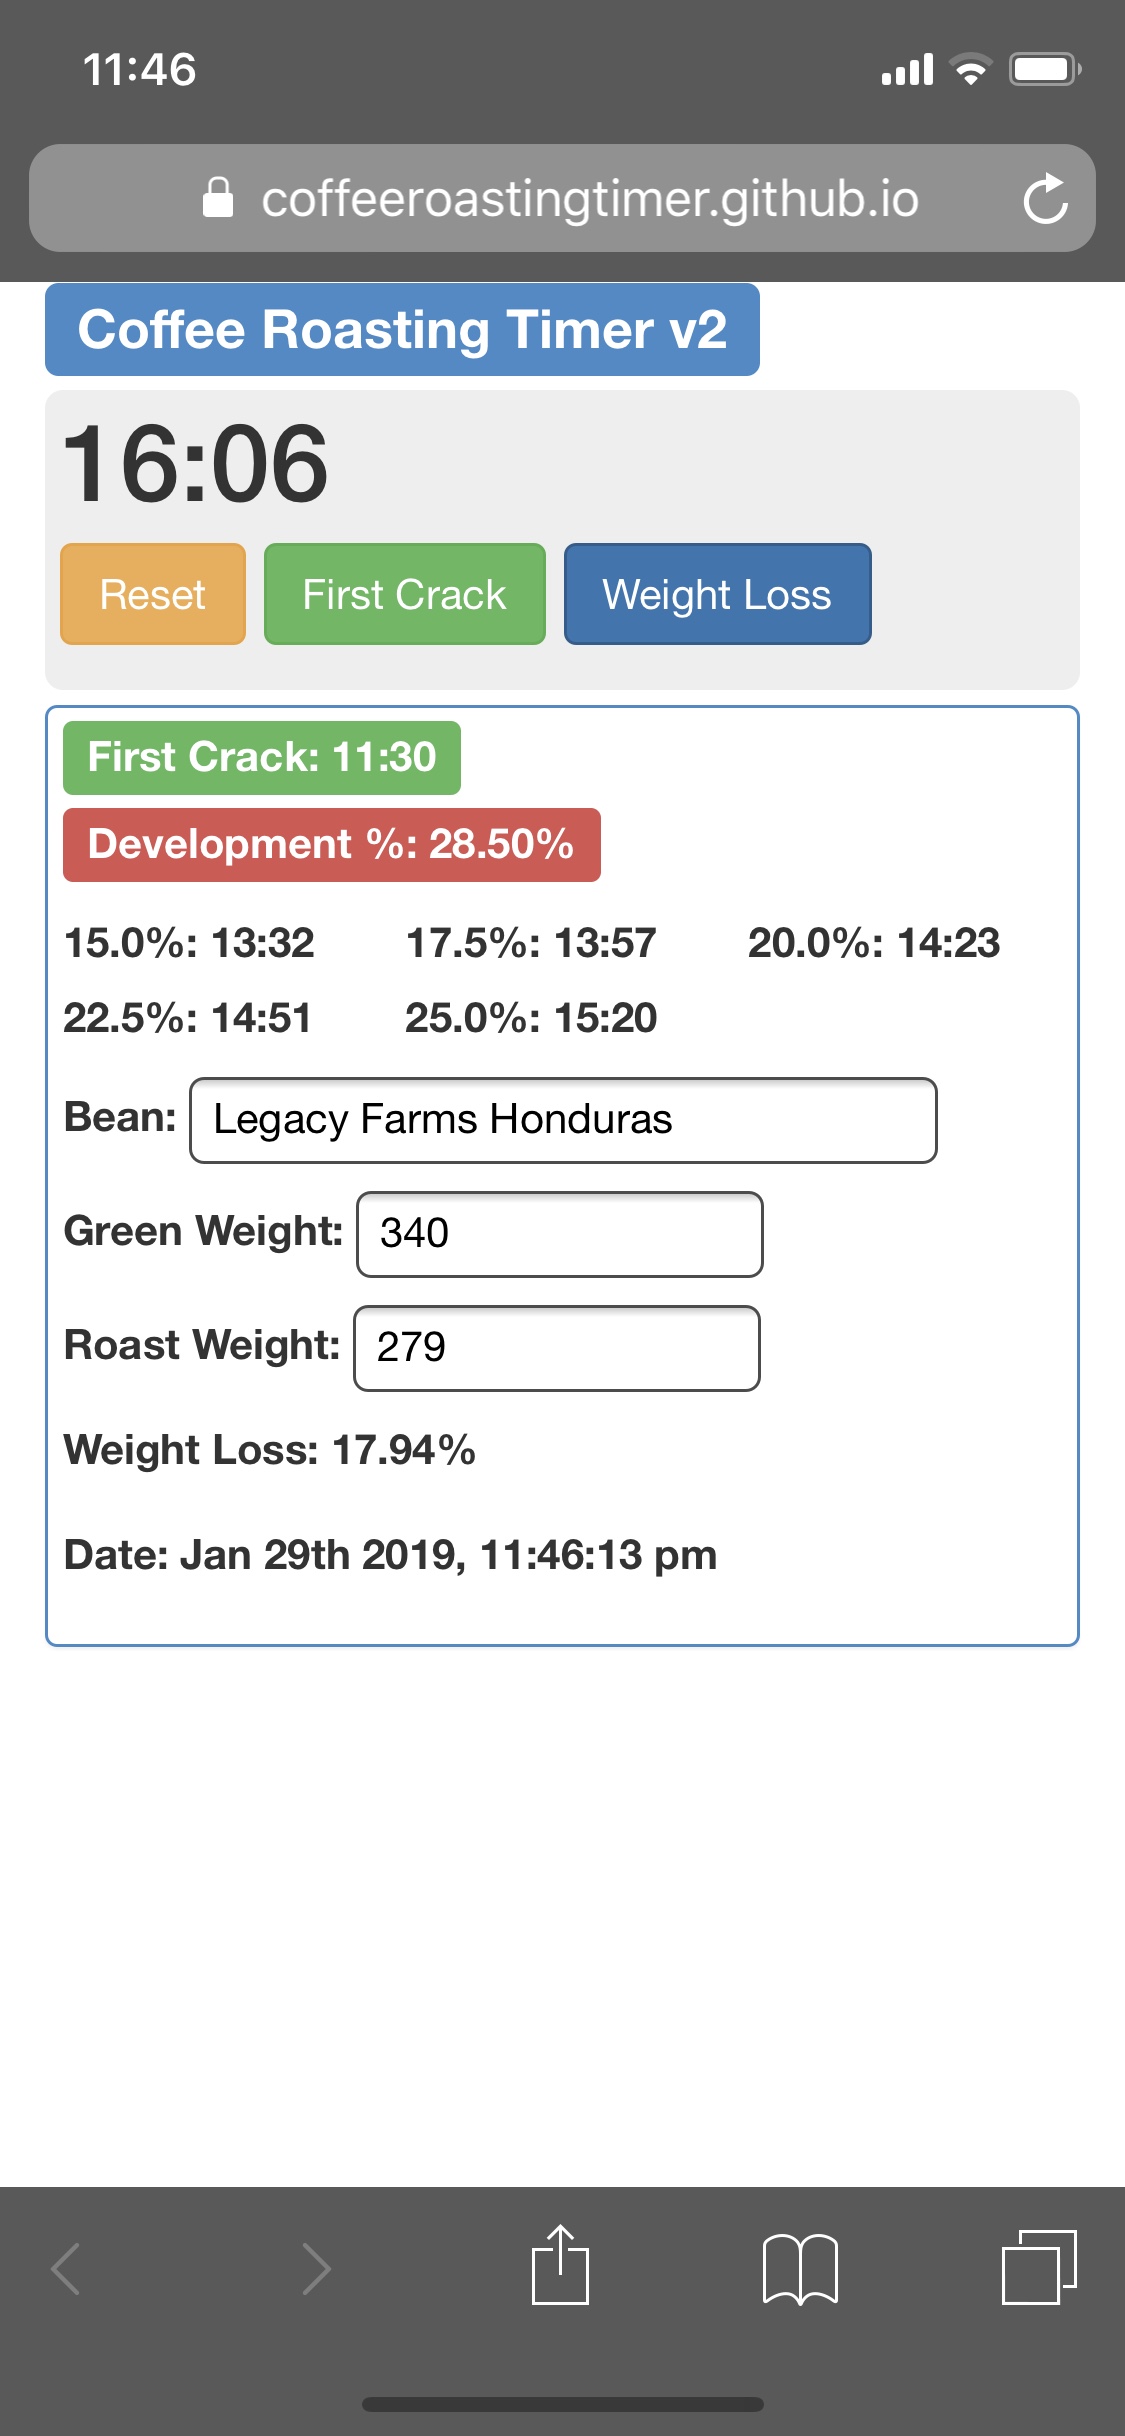The width and height of the screenshot is (1125, 2436).
Task: Tap the padlock icon in address bar
Action: click(218, 198)
